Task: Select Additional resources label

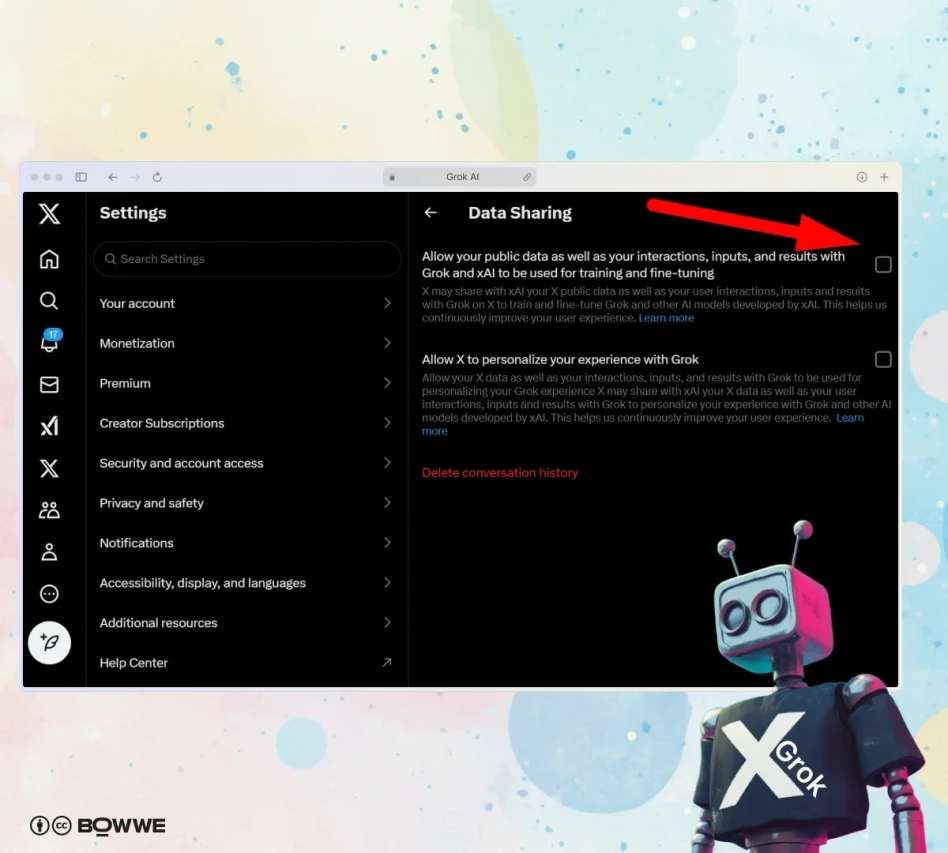Action: point(158,623)
